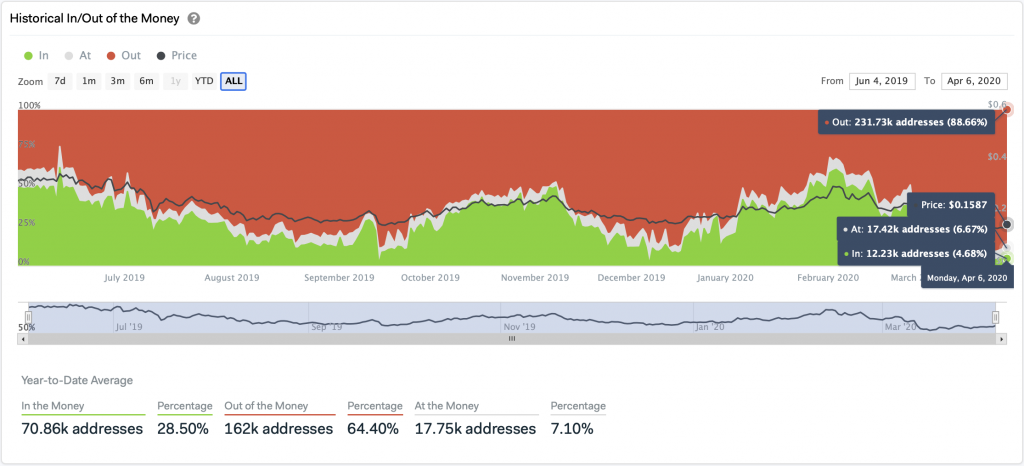
Task: Toggle the Price legend series
Action: (176, 55)
